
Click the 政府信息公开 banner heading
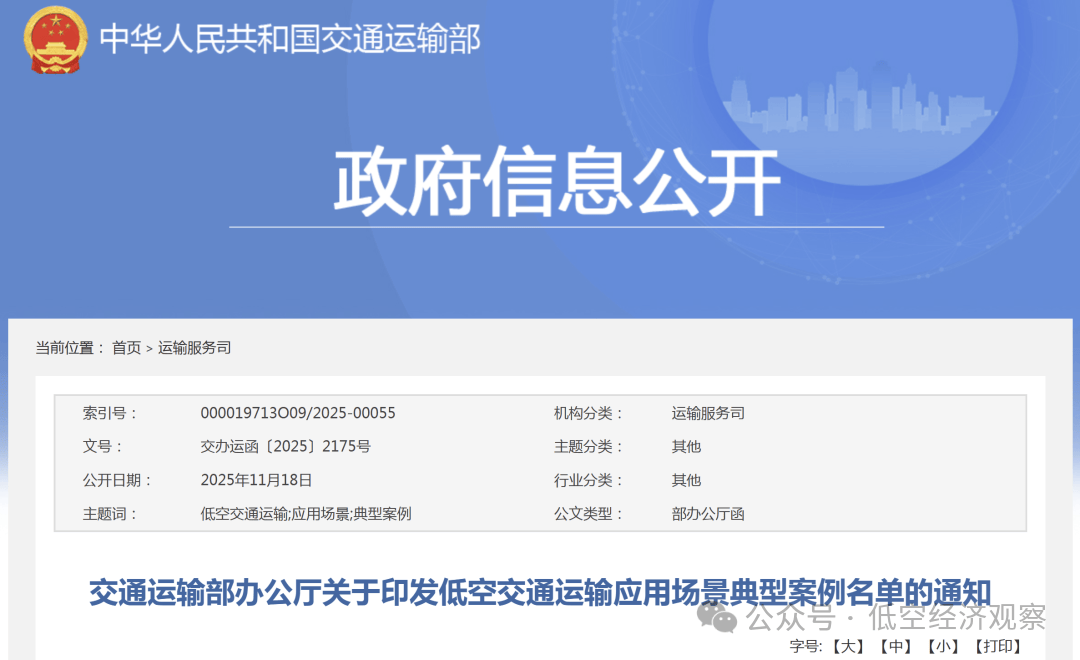pos(556,183)
